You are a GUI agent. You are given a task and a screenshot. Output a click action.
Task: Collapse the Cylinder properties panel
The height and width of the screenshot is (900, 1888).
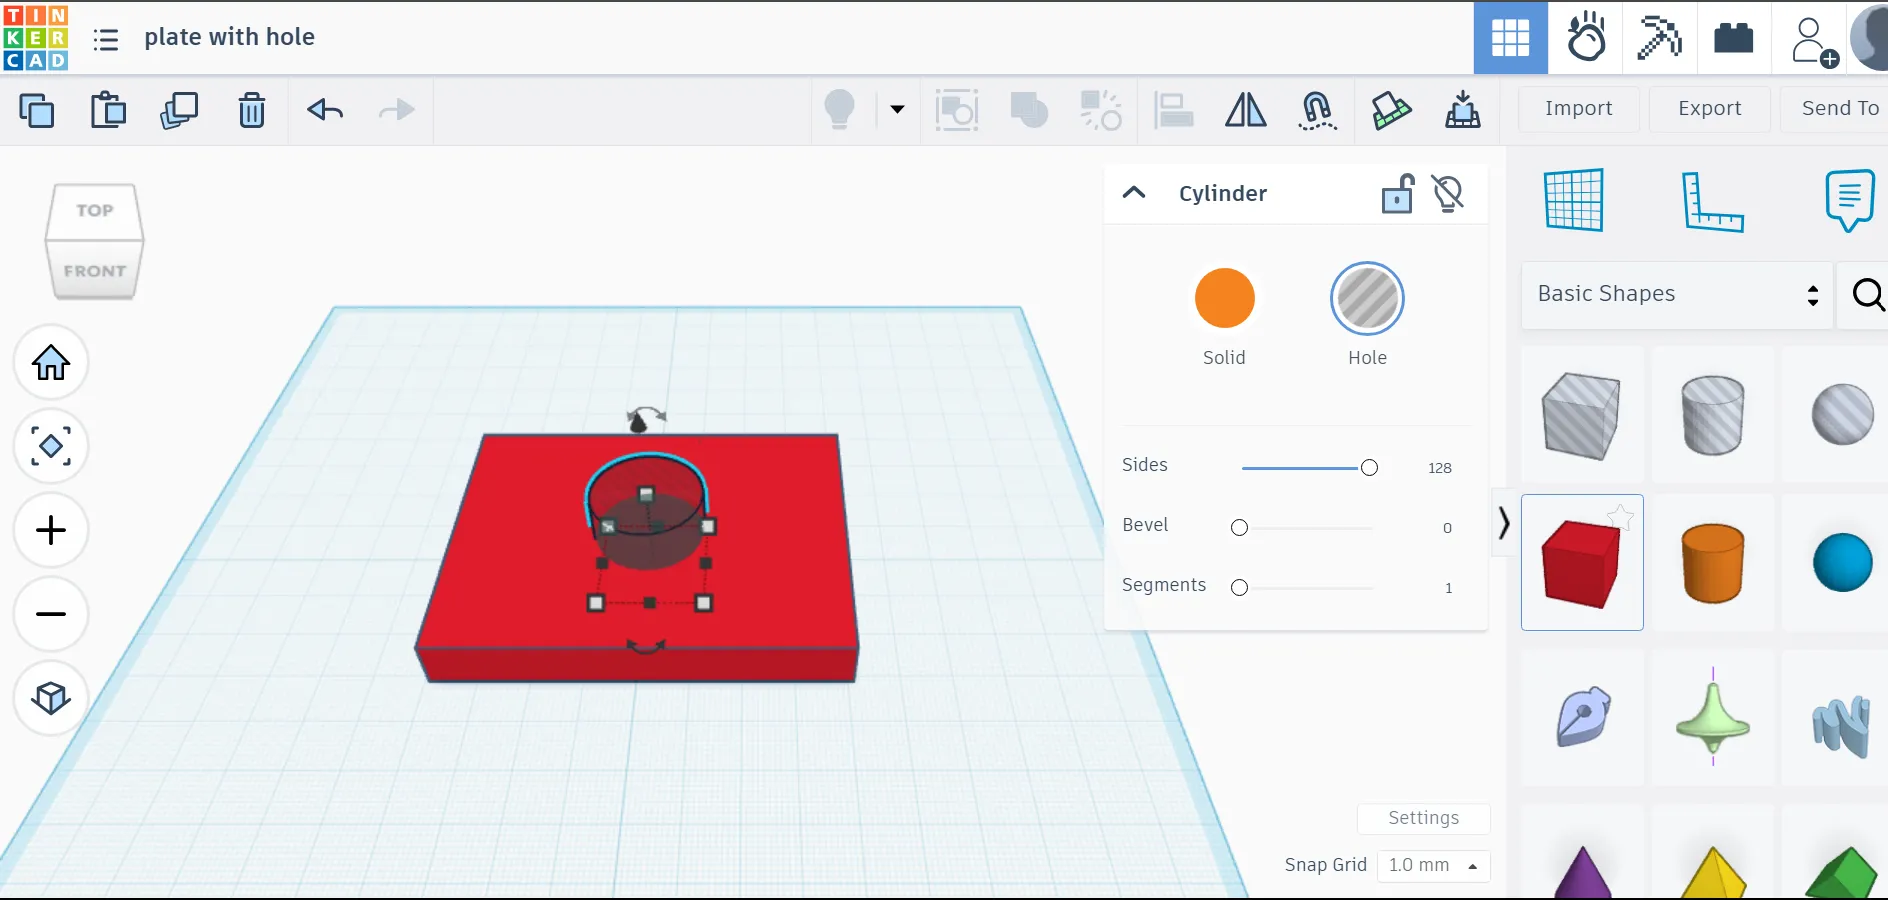pyautogui.click(x=1134, y=193)
